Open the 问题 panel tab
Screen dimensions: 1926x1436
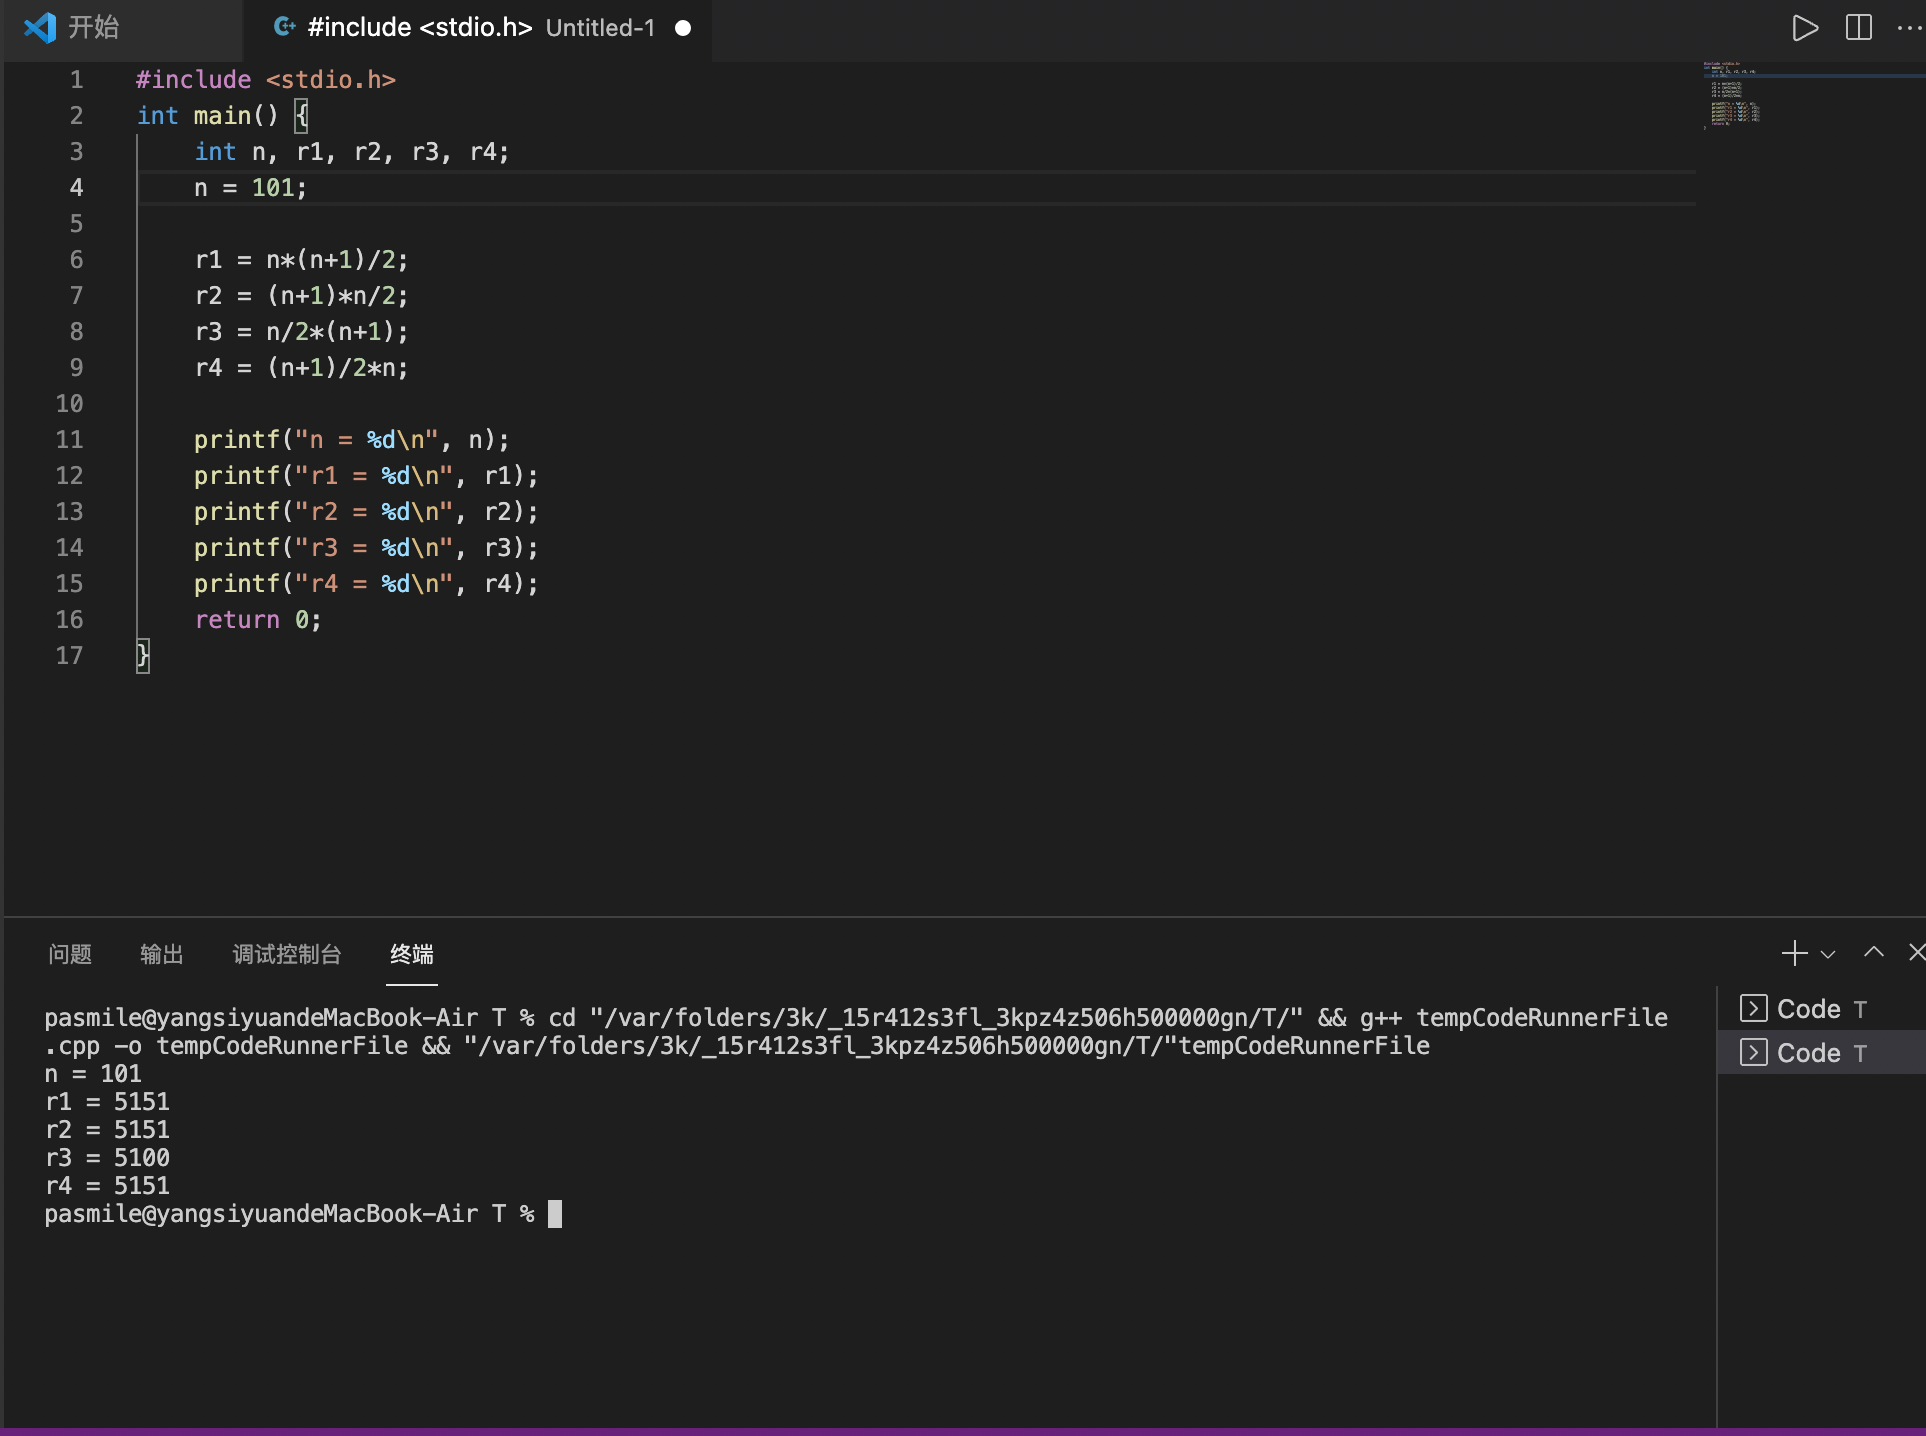point(70,954)
